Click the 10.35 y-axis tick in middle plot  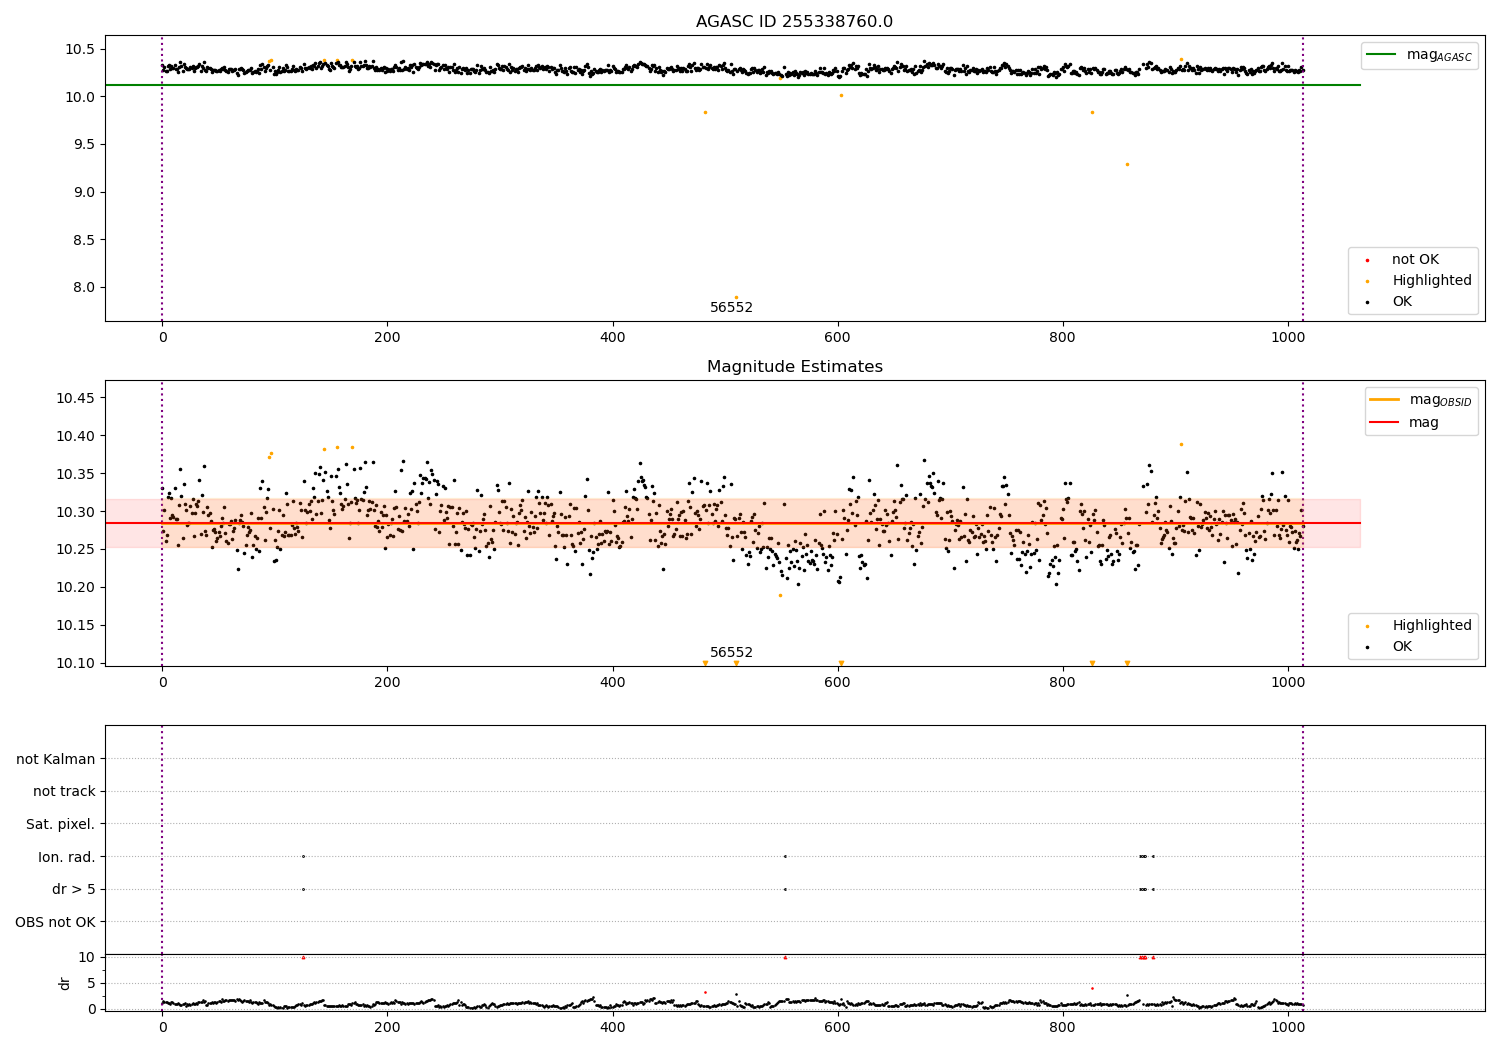coord(76,474)
